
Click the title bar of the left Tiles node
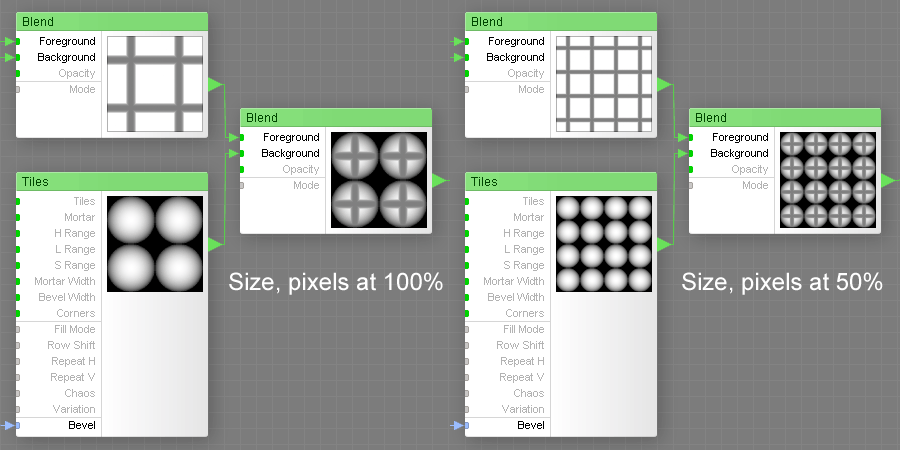tap(111, 181)
